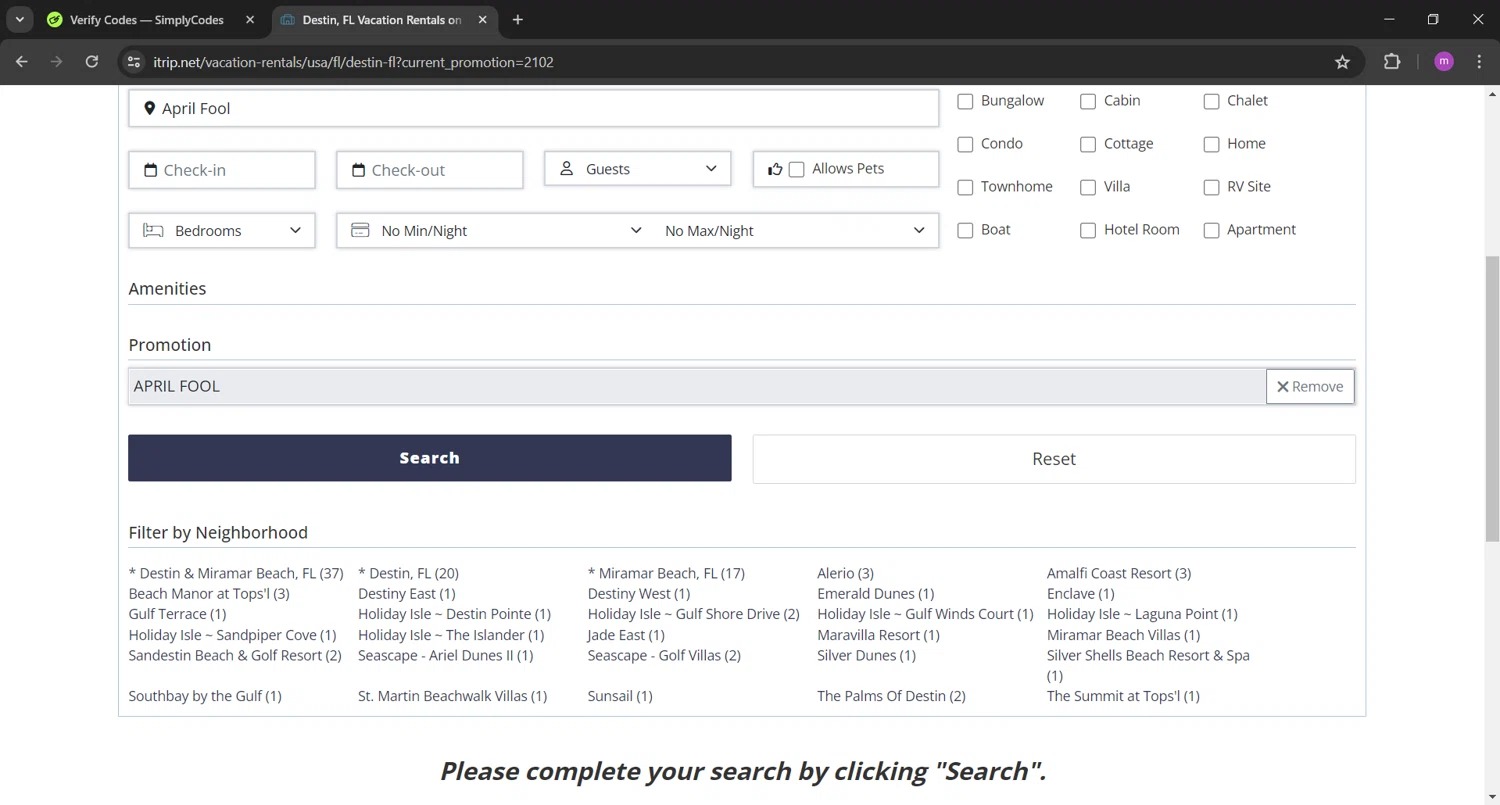
Task: Filter by Destin & Miramar Beach, FL (37)
Action: [x=236, y=573]
